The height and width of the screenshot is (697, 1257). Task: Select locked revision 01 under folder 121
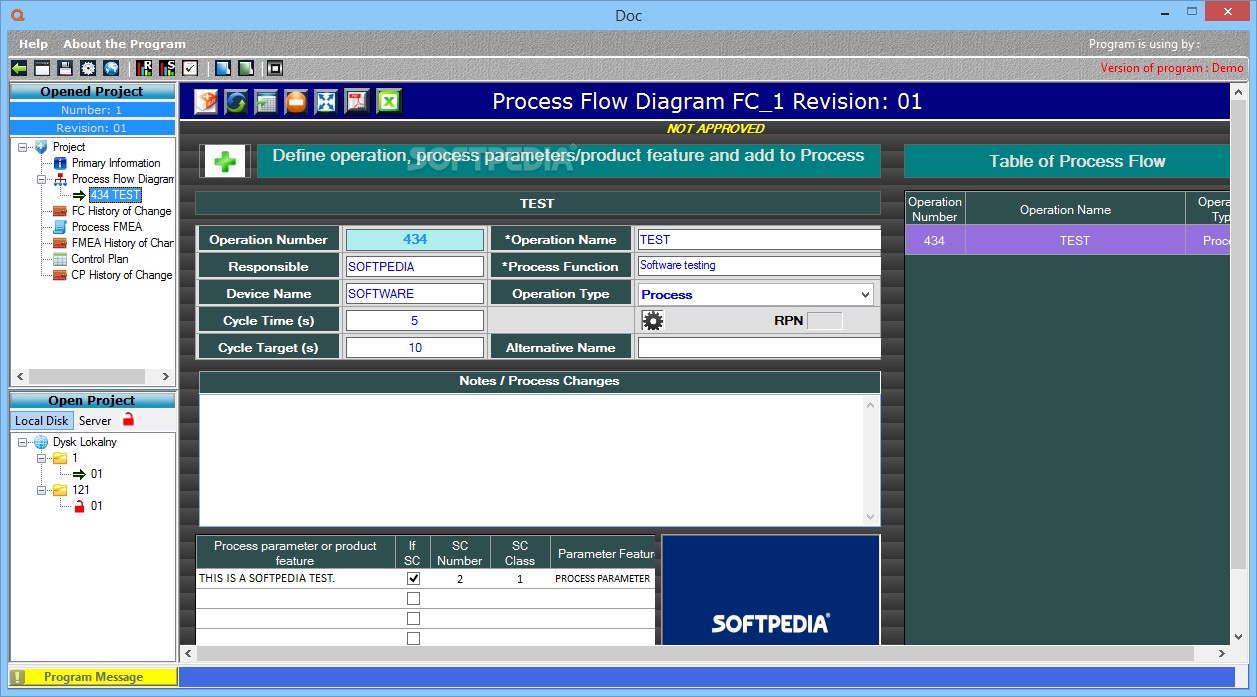97,506
